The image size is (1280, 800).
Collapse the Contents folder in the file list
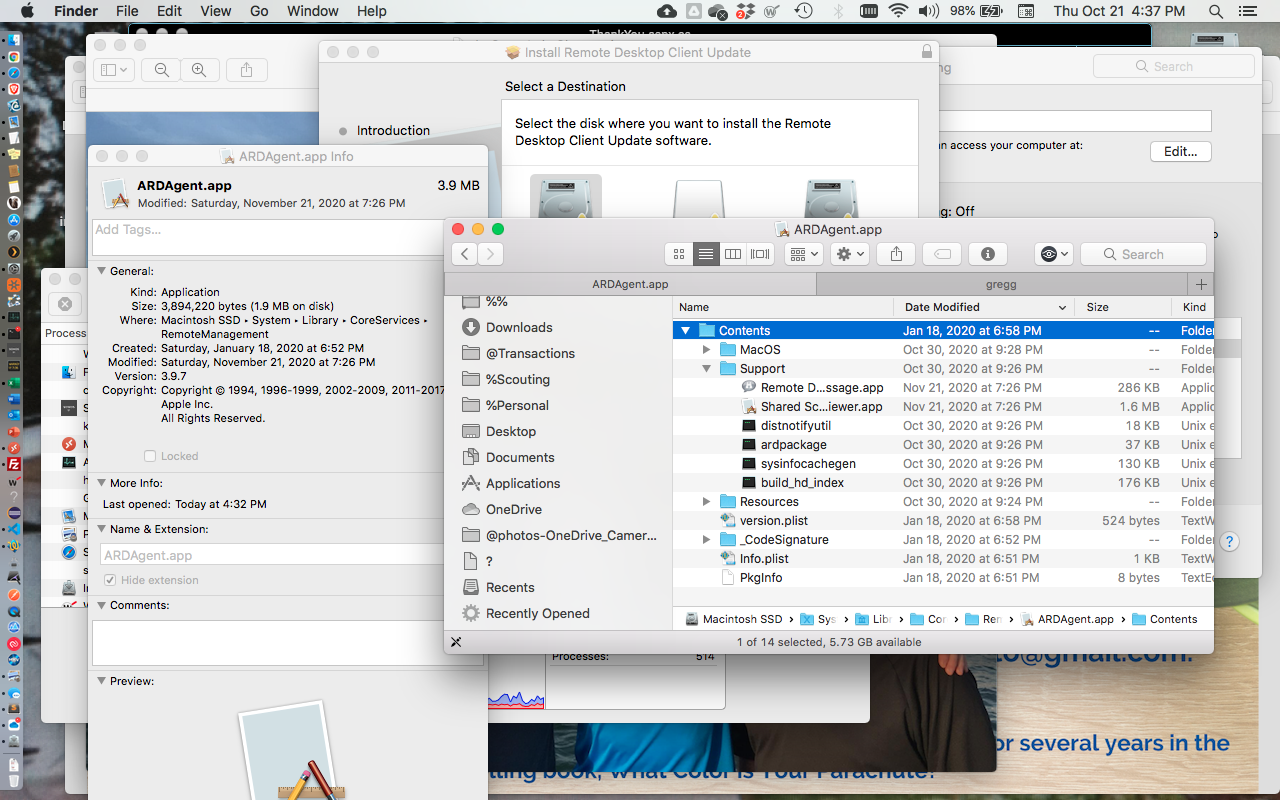(684, 329)
